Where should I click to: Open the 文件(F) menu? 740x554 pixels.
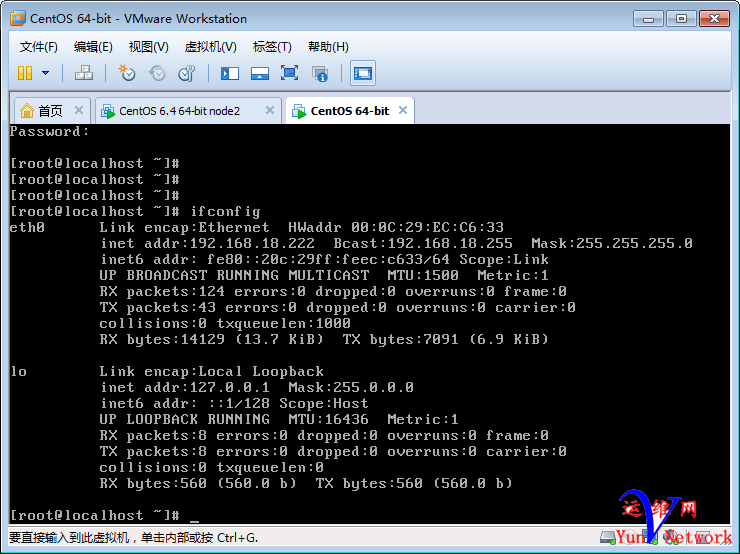[39, 47]
